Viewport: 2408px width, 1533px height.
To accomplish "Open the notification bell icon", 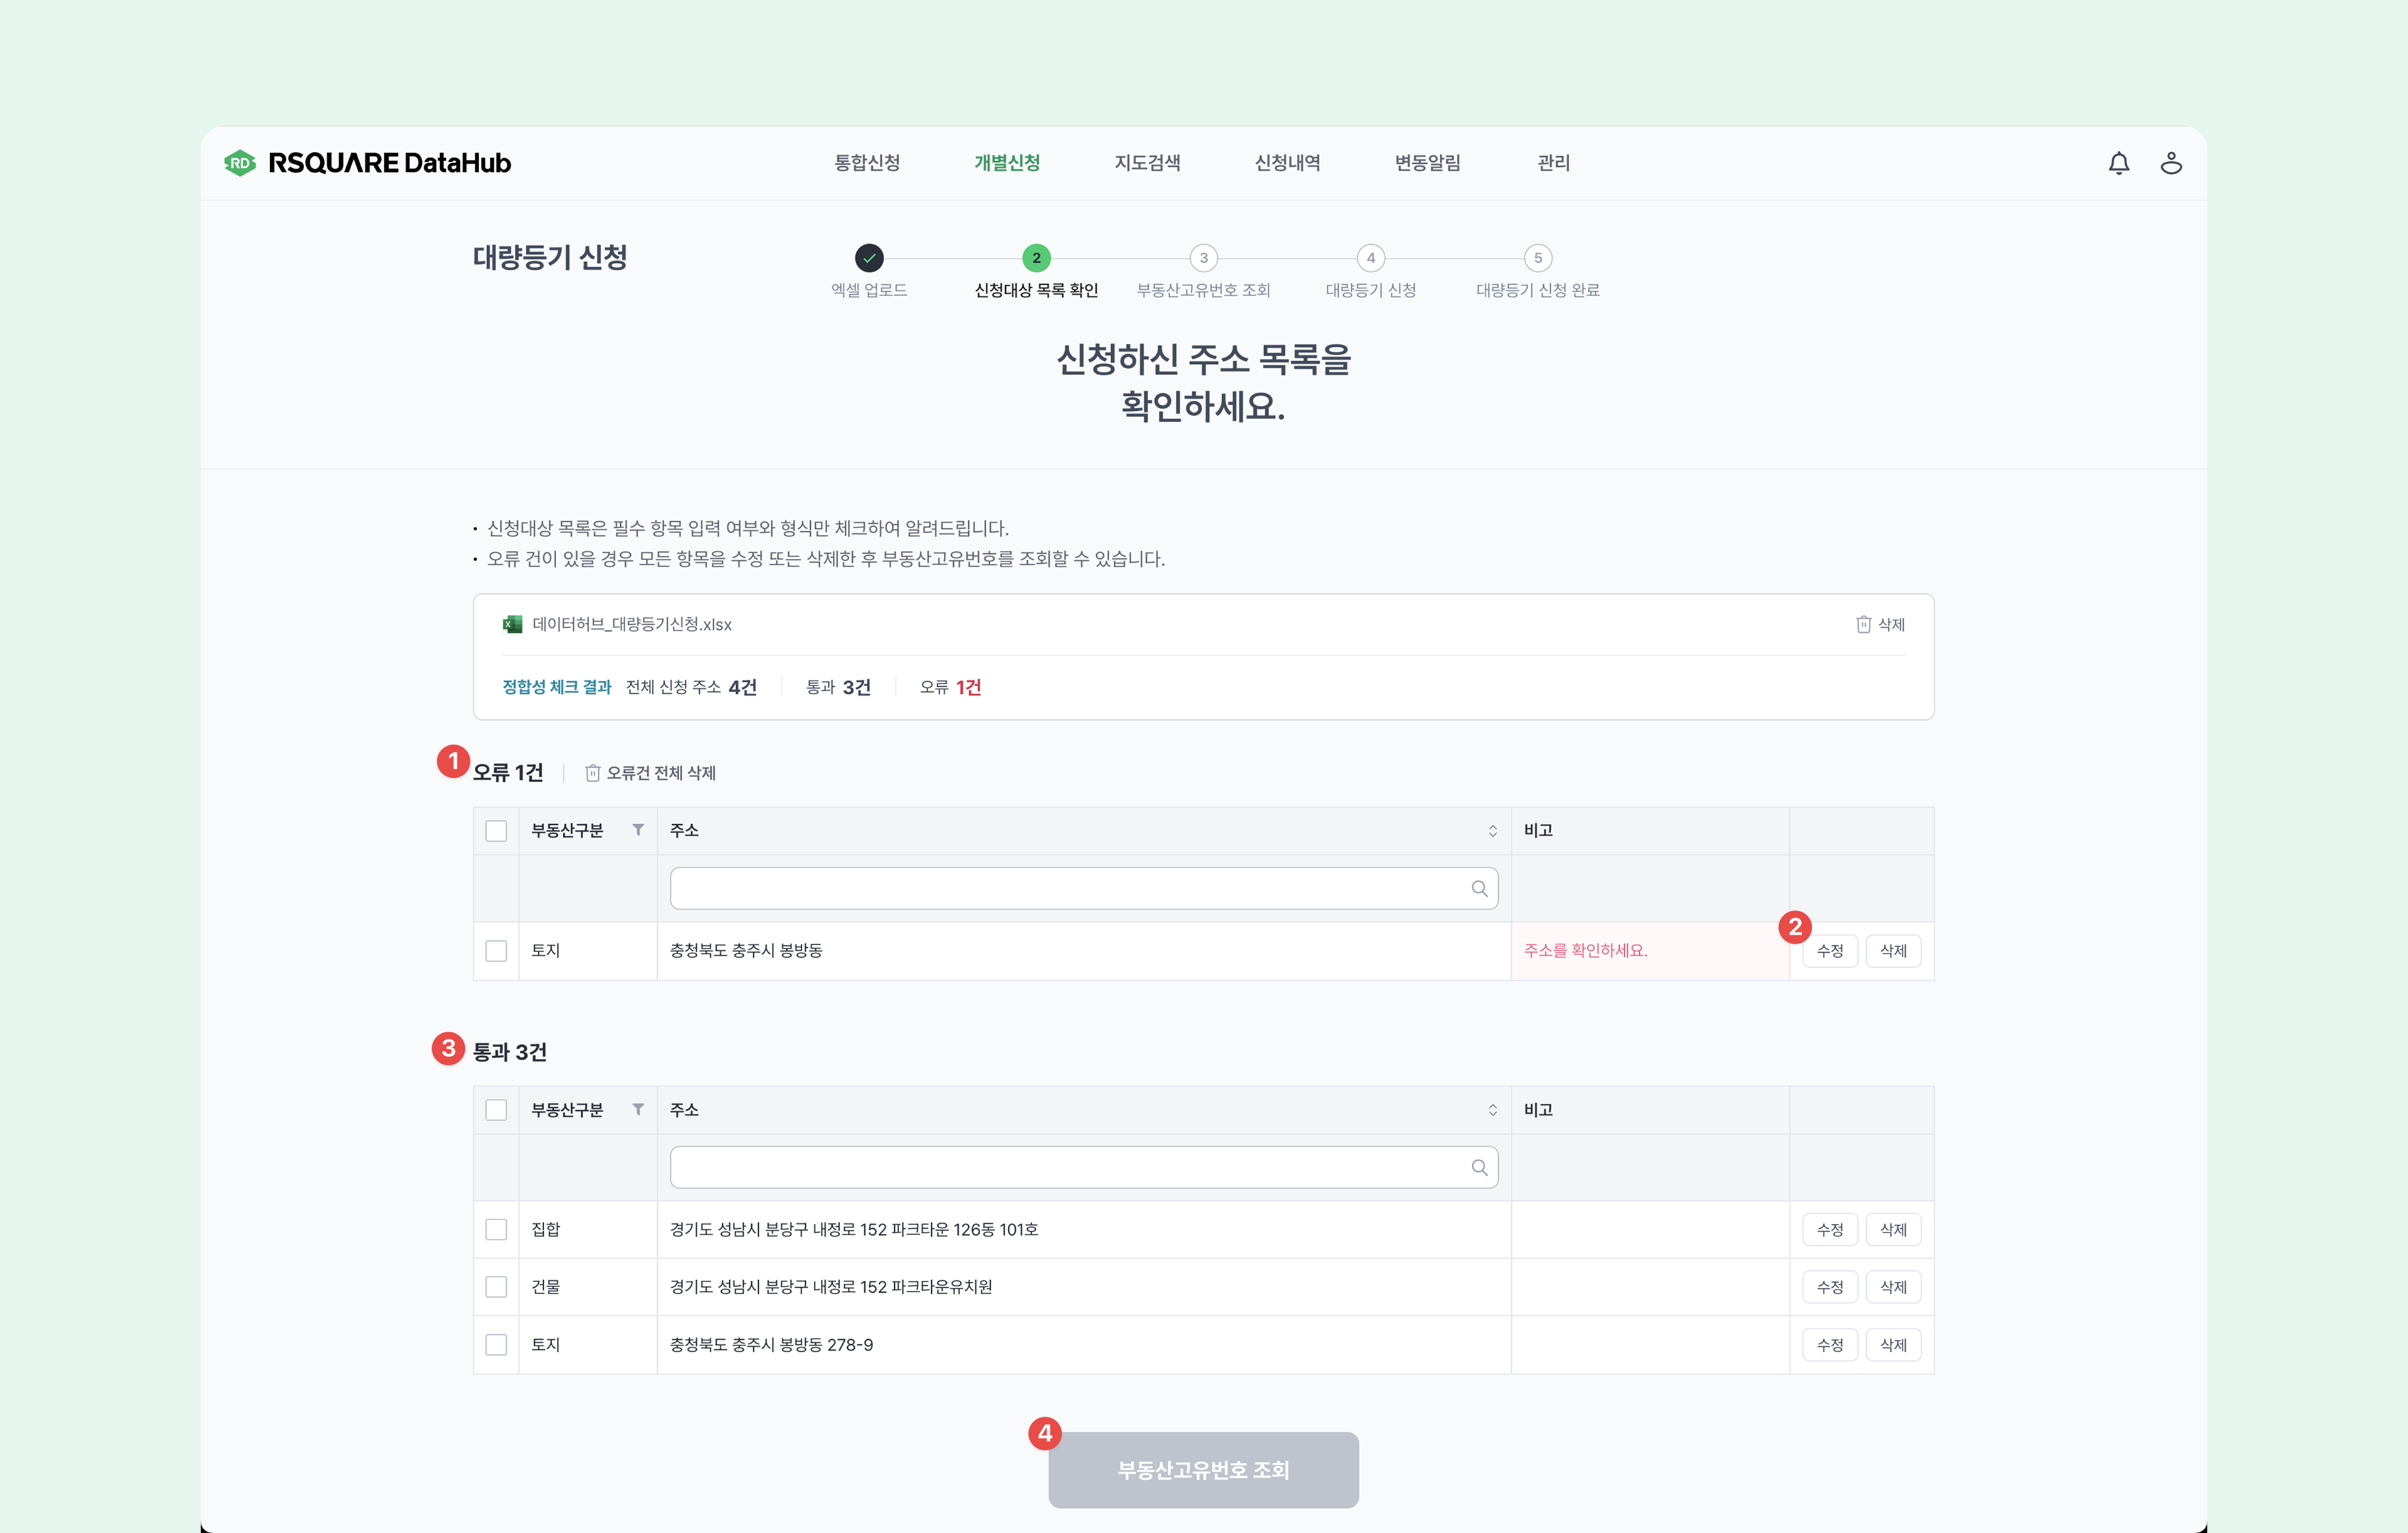I will (x=2118, y=163).
